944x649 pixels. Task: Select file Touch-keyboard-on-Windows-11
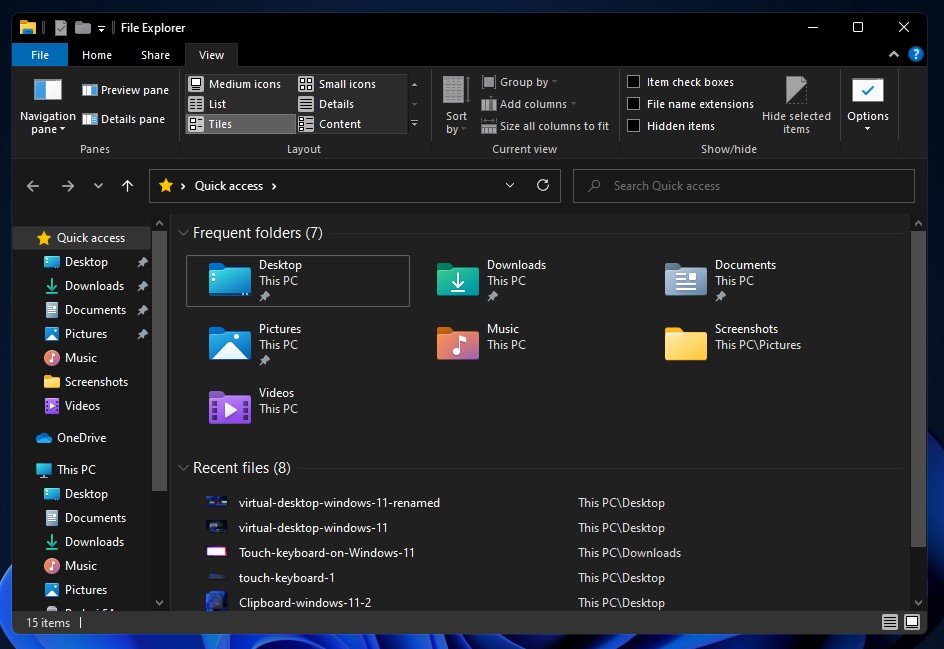pos(326,553)
